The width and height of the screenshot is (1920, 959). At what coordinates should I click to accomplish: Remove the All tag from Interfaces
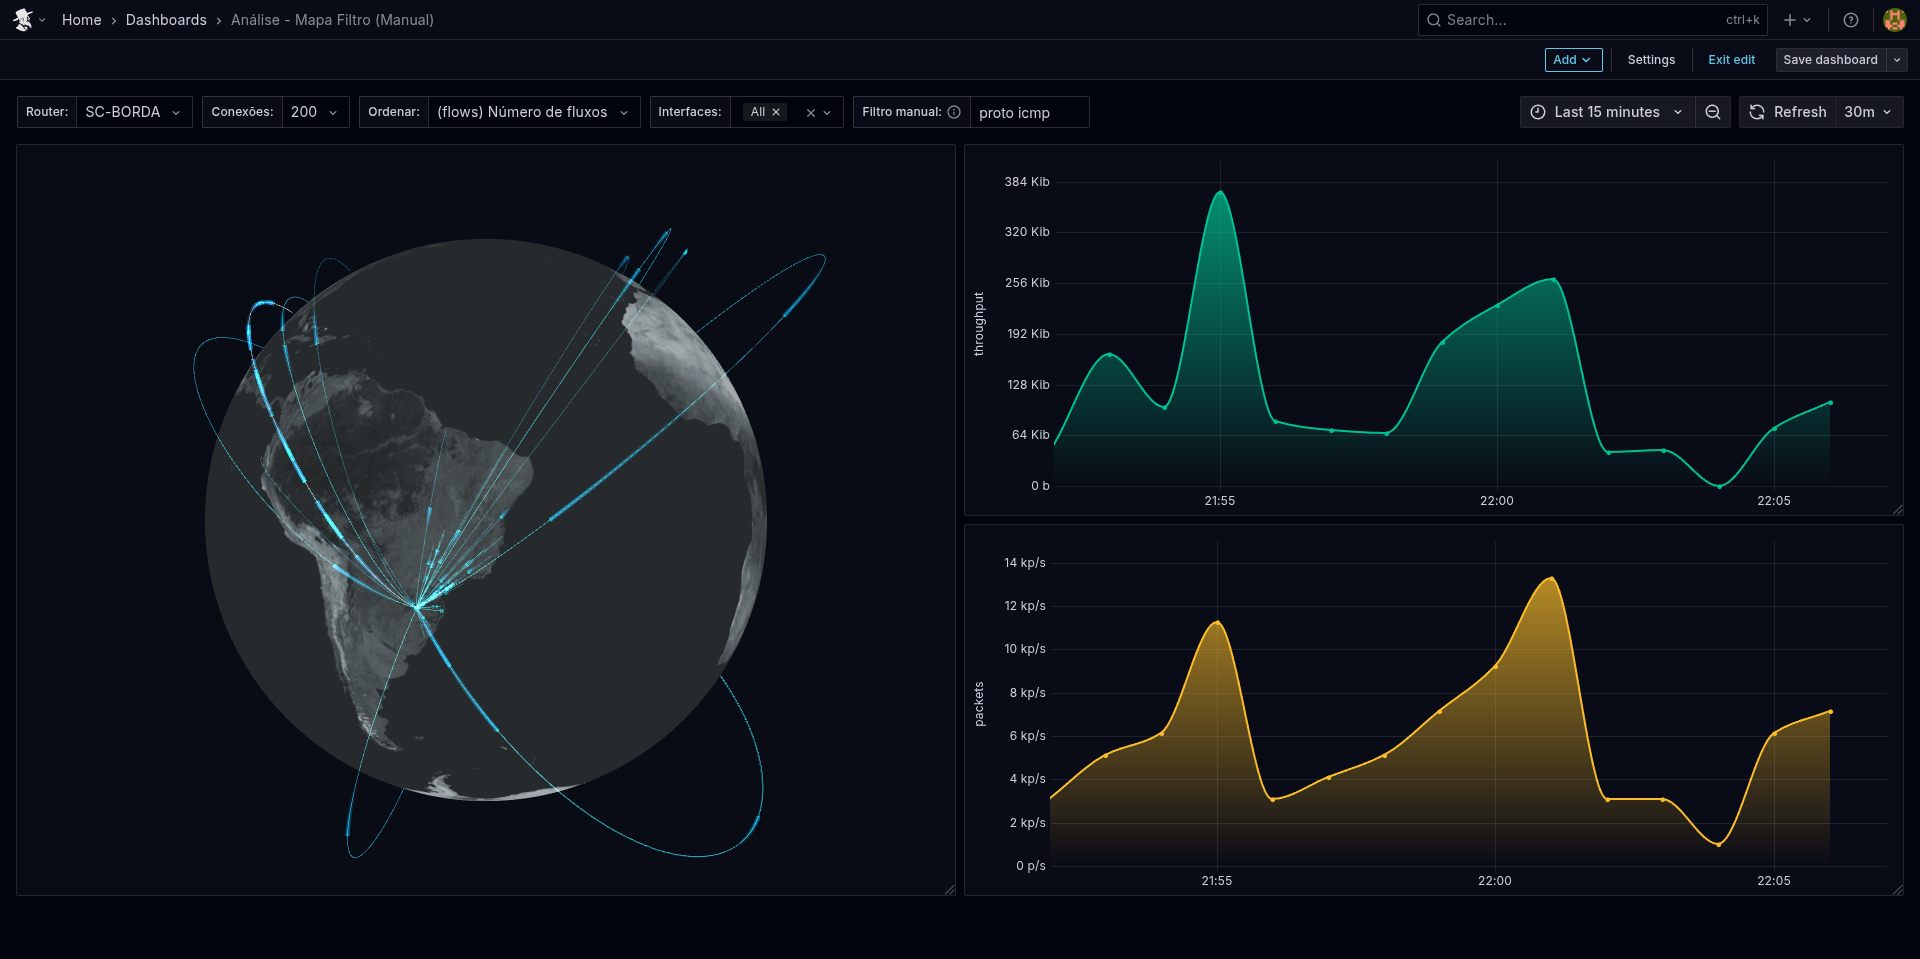(x=776, y=112)
